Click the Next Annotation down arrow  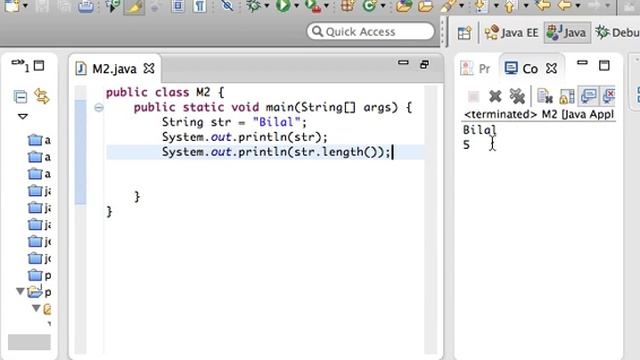(482, 6)
